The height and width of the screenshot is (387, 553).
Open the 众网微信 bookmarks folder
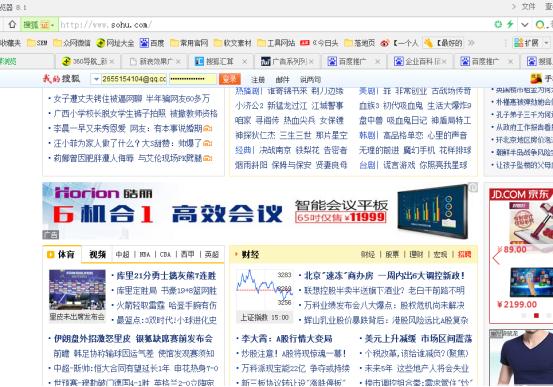coord(72,43)
